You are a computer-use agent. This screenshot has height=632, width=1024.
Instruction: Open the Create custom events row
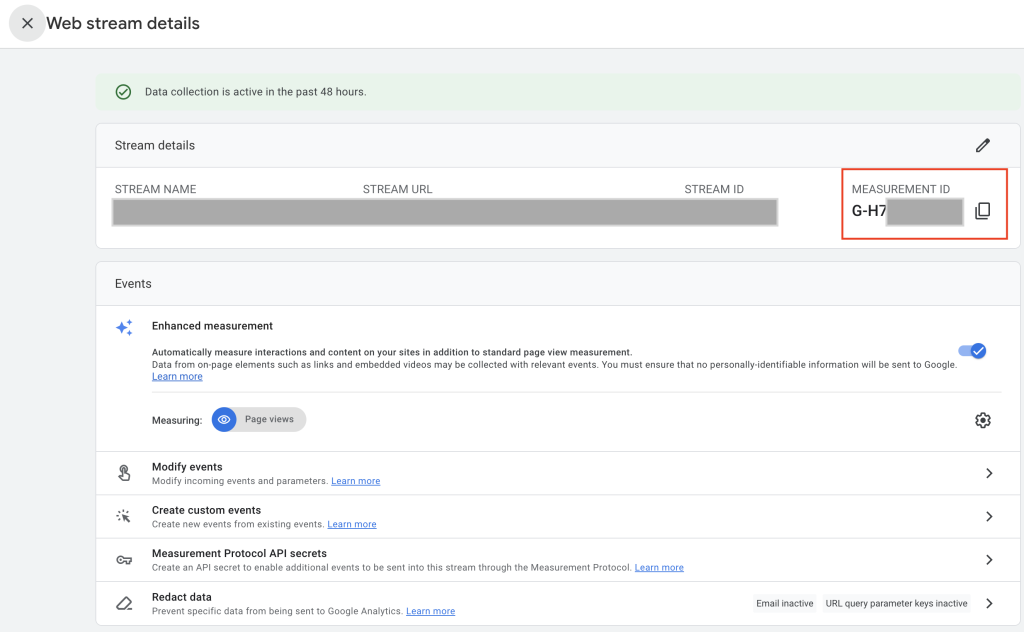coord(558,516)
